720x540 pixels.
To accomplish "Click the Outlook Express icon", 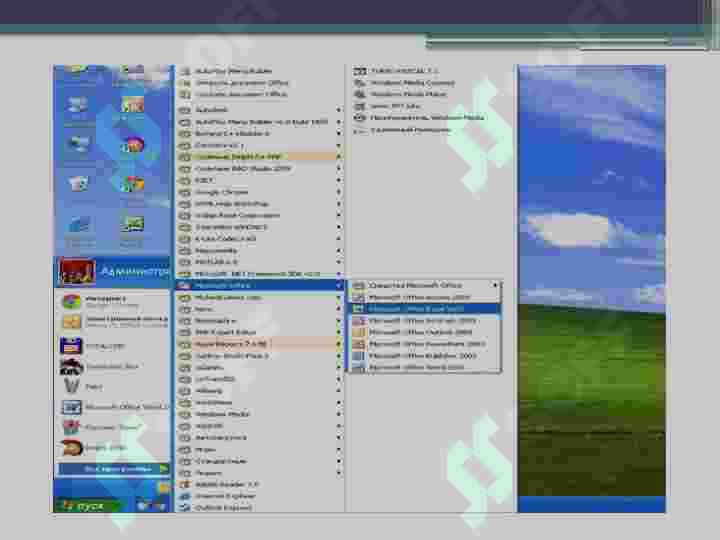I will pyautogui.click(x=185, y=507).
